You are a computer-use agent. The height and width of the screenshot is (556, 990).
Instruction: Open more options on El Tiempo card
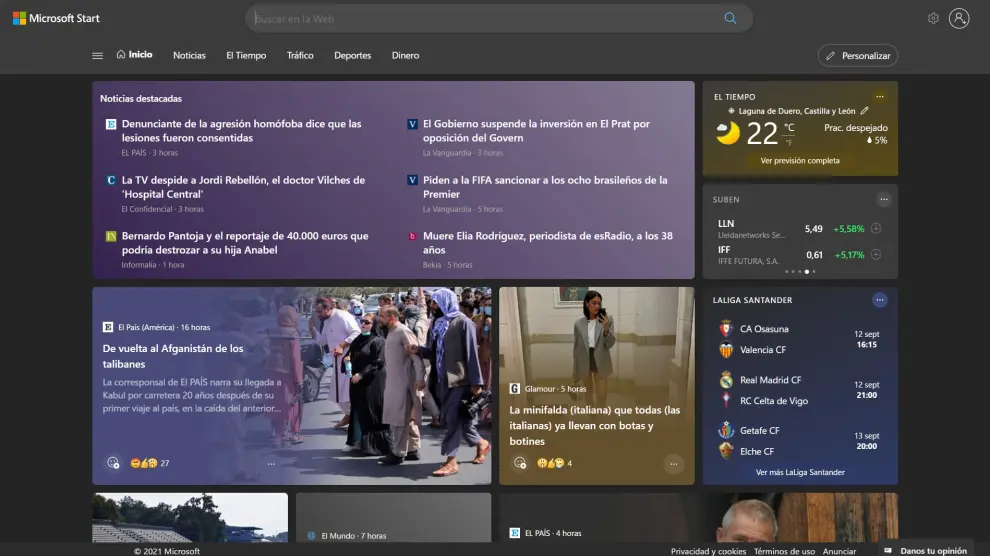880,97
